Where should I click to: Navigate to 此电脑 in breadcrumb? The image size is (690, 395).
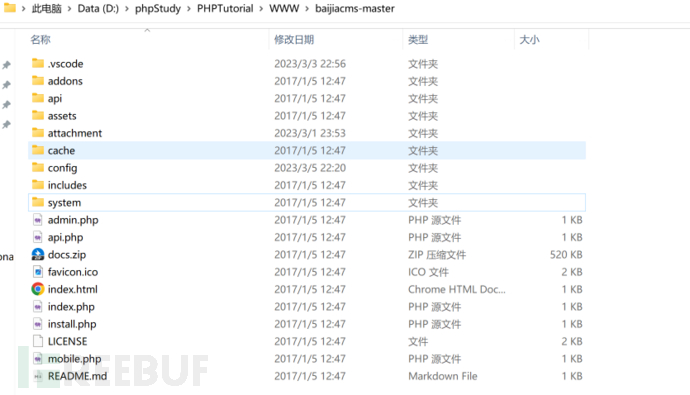pyautogui.click(x=47, y=8)
